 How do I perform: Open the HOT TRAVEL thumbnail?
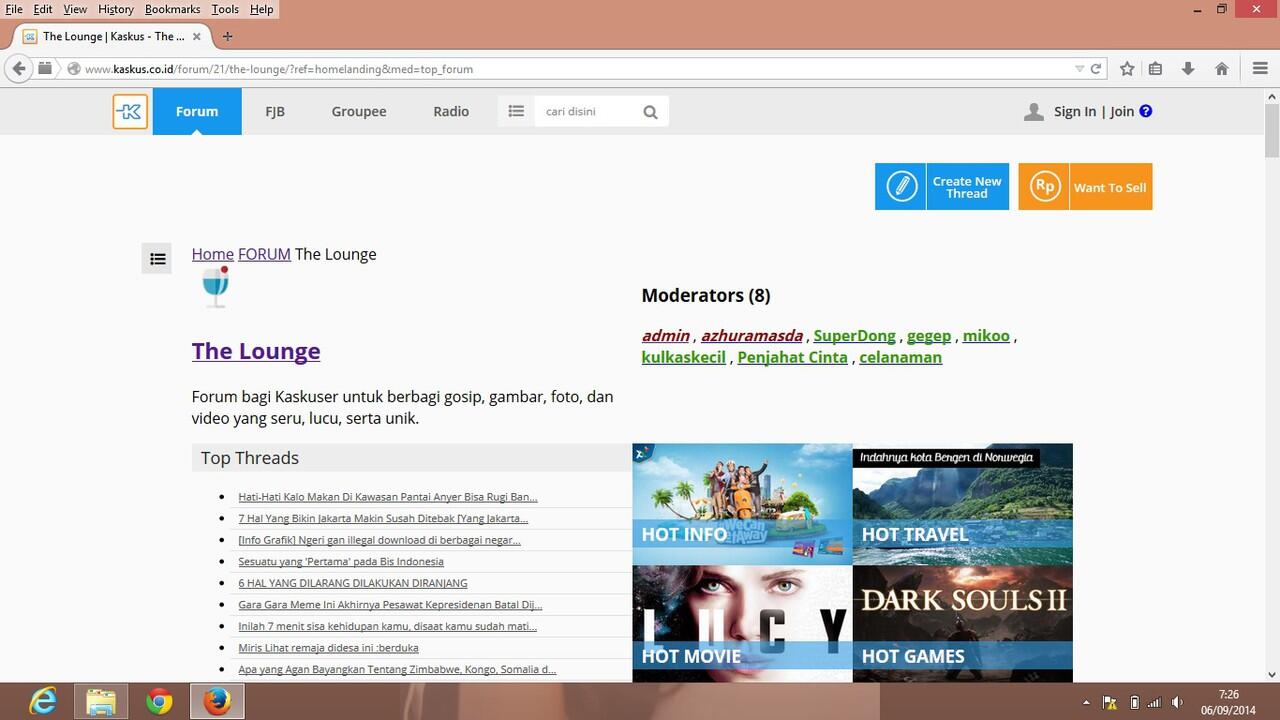(x=962, y=504)
